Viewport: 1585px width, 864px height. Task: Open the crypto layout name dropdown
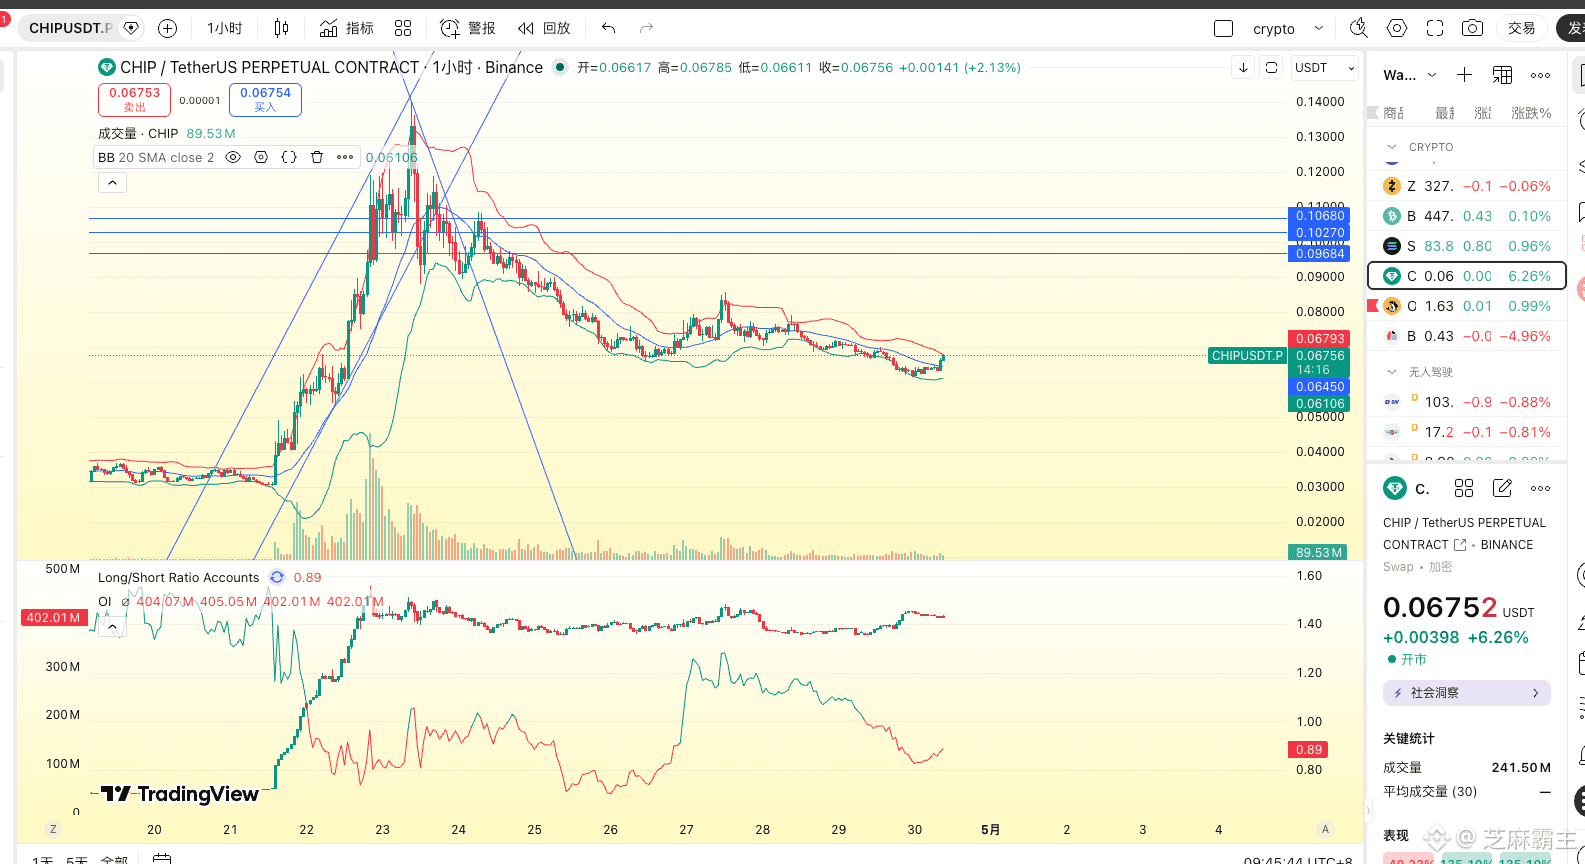1287,28
